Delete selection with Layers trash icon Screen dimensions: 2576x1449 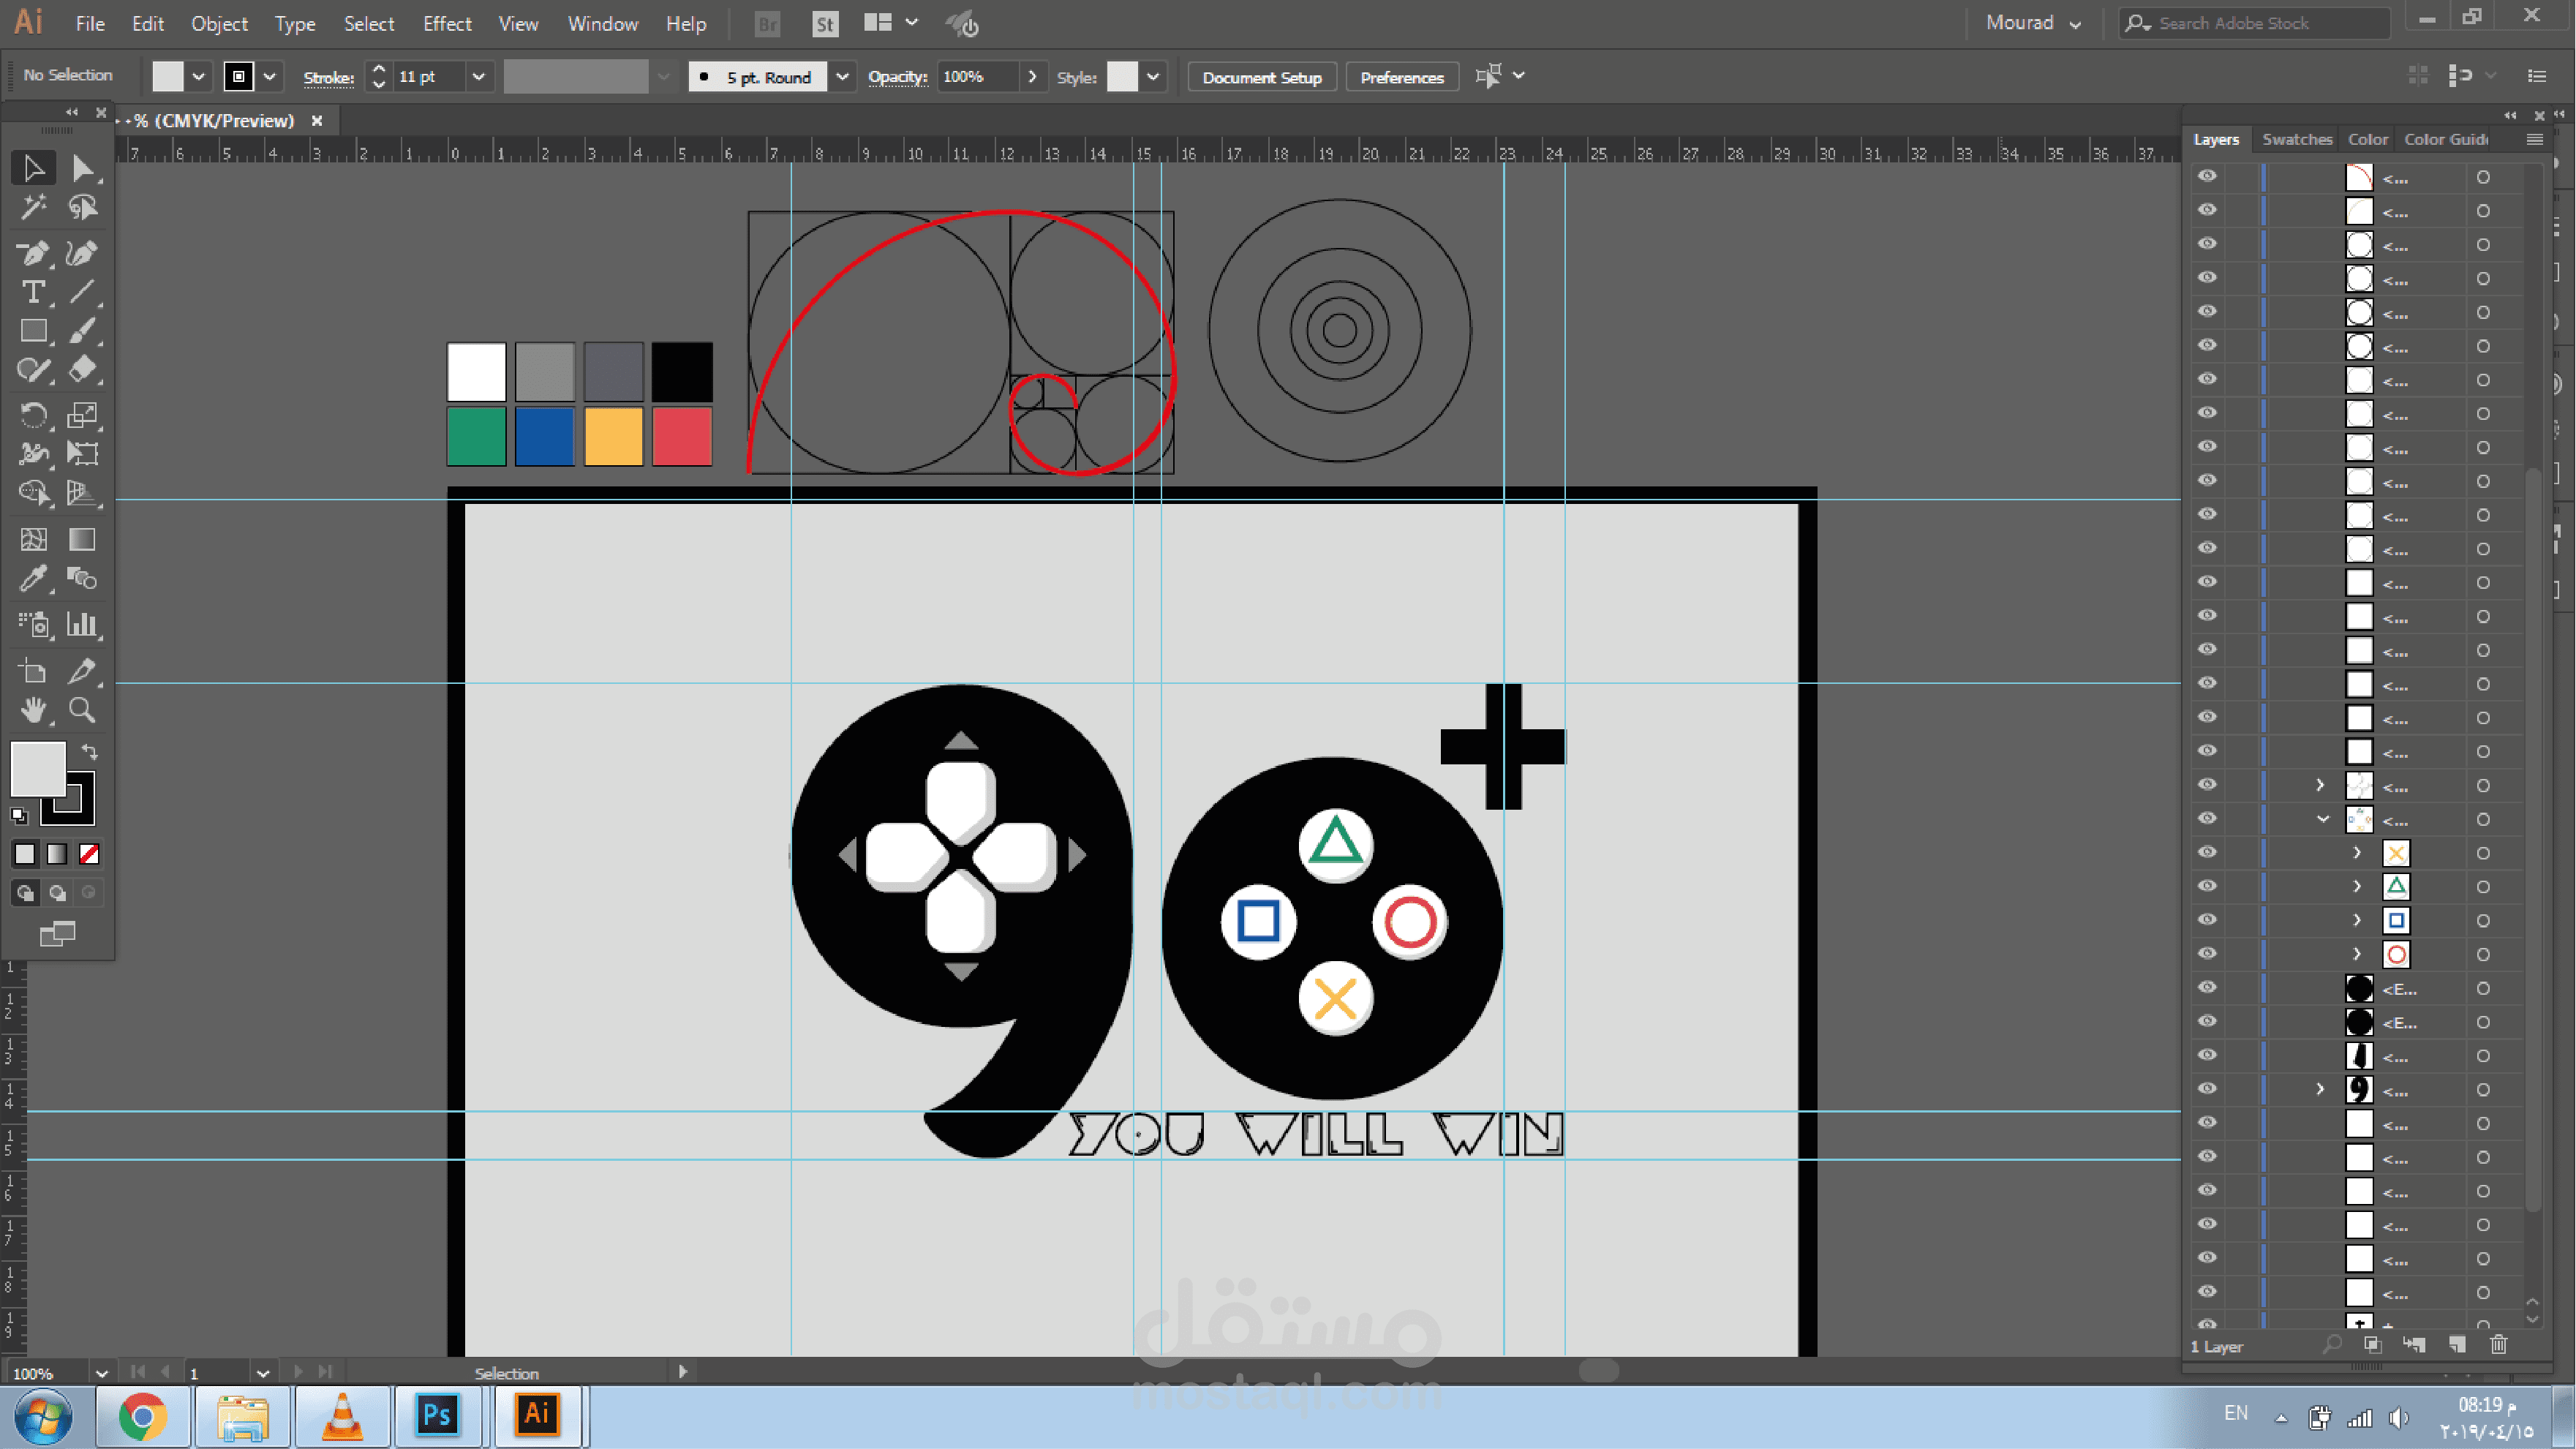click(2499, 1345)
